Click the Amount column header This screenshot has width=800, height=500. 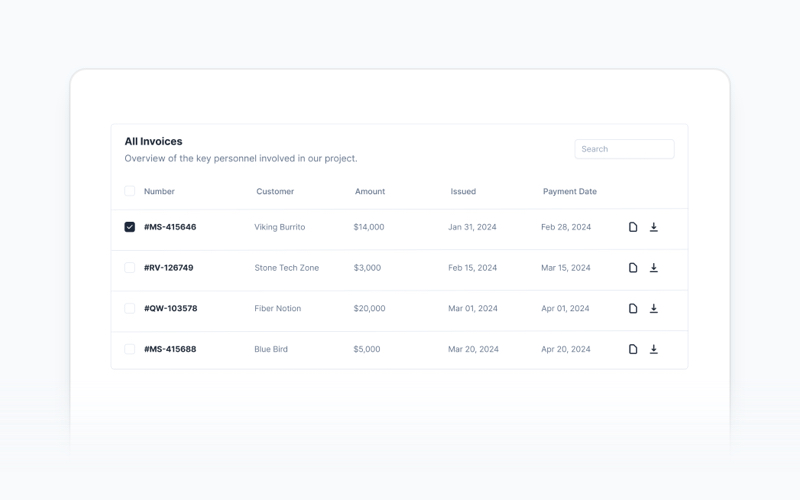coord(370,191)
